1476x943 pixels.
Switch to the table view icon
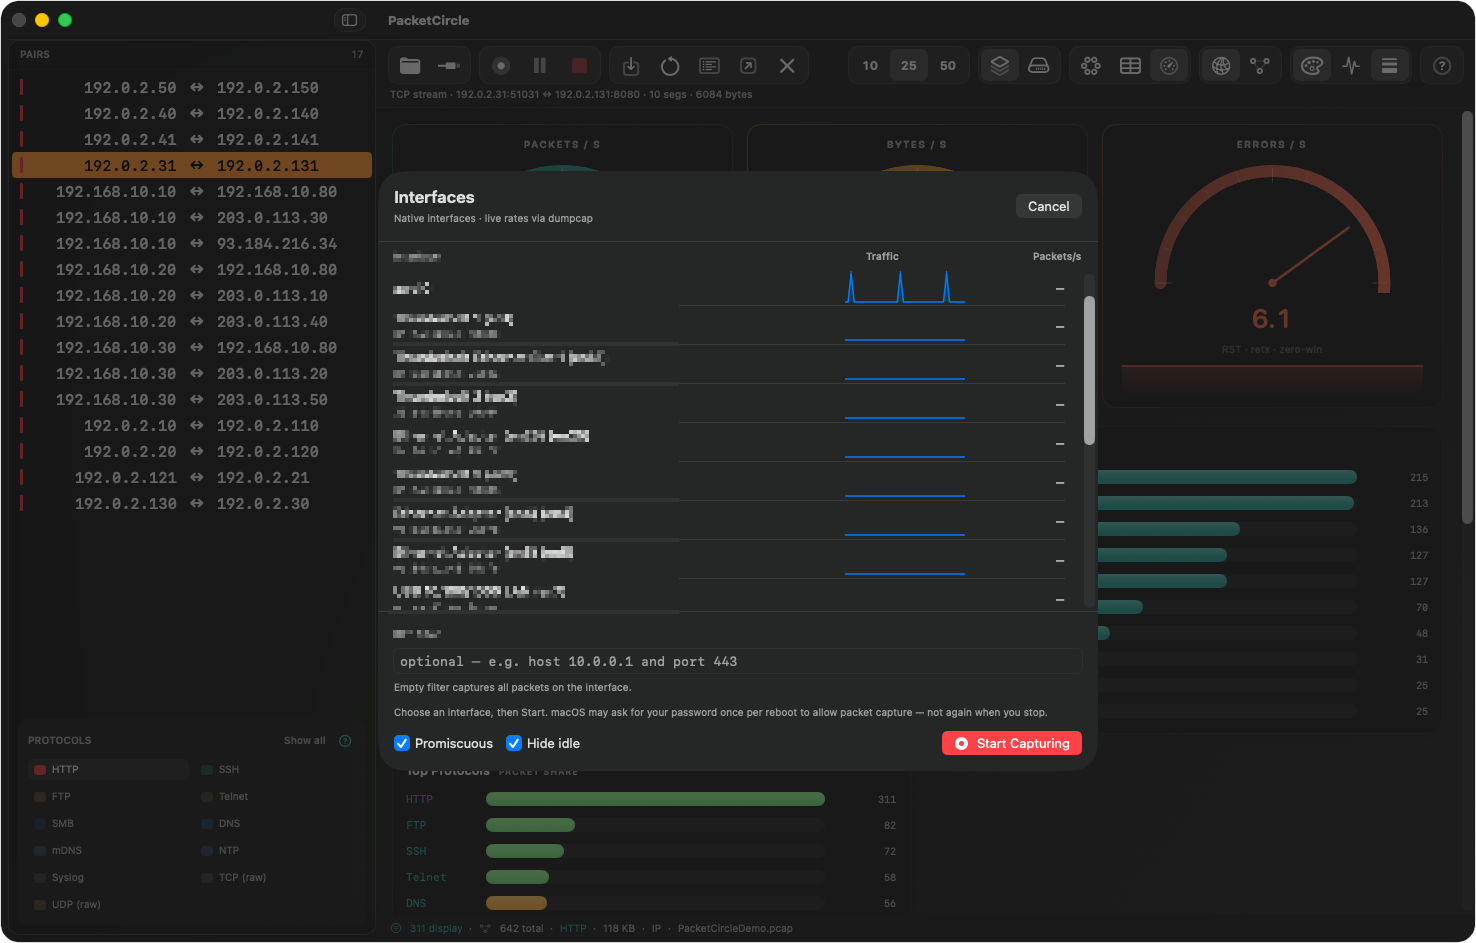(1130, 66)
